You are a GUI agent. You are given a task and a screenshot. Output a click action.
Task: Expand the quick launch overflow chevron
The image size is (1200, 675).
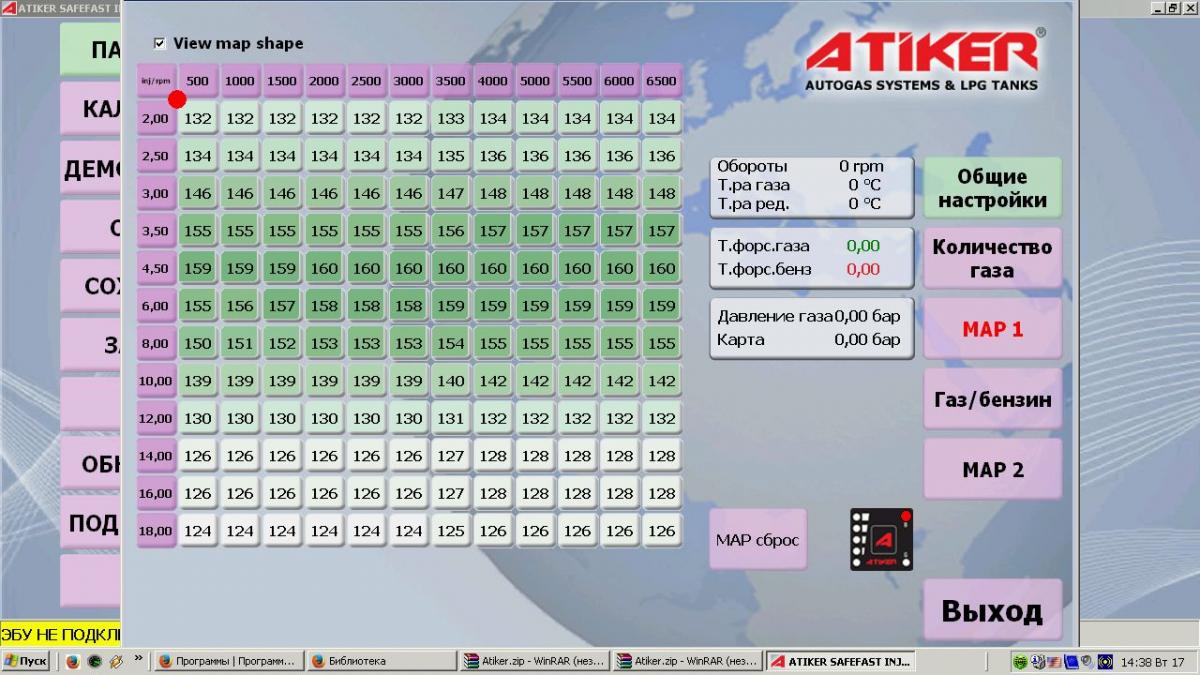coord(138,659)
